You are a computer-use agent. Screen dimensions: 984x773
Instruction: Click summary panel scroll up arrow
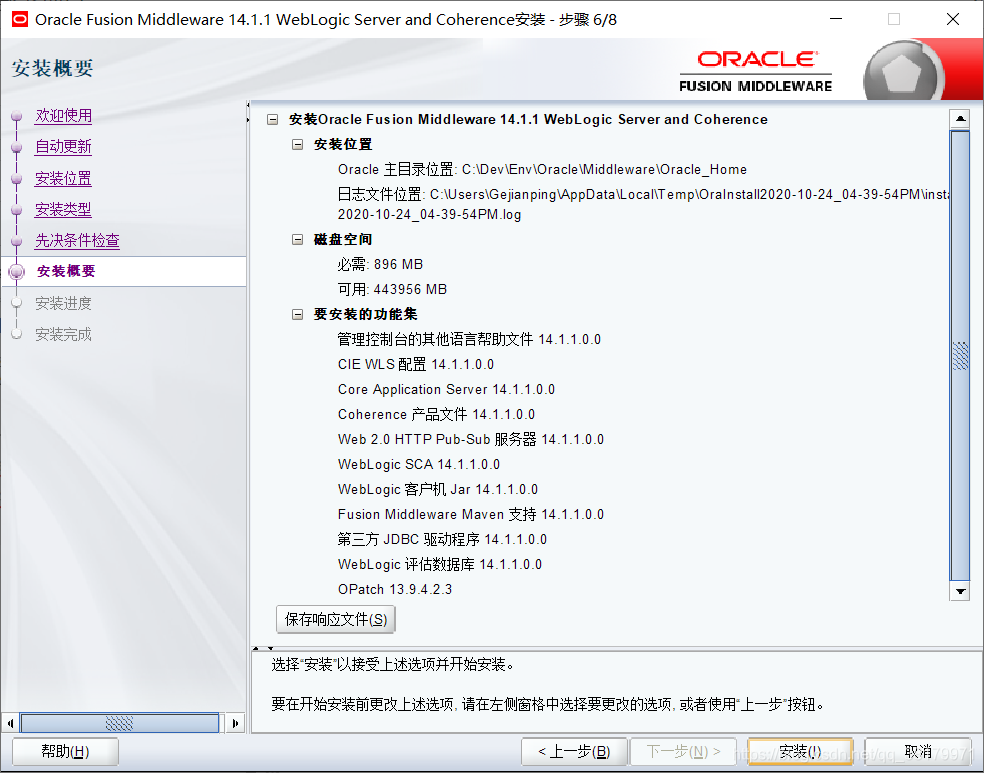click(x=960, y=119)
